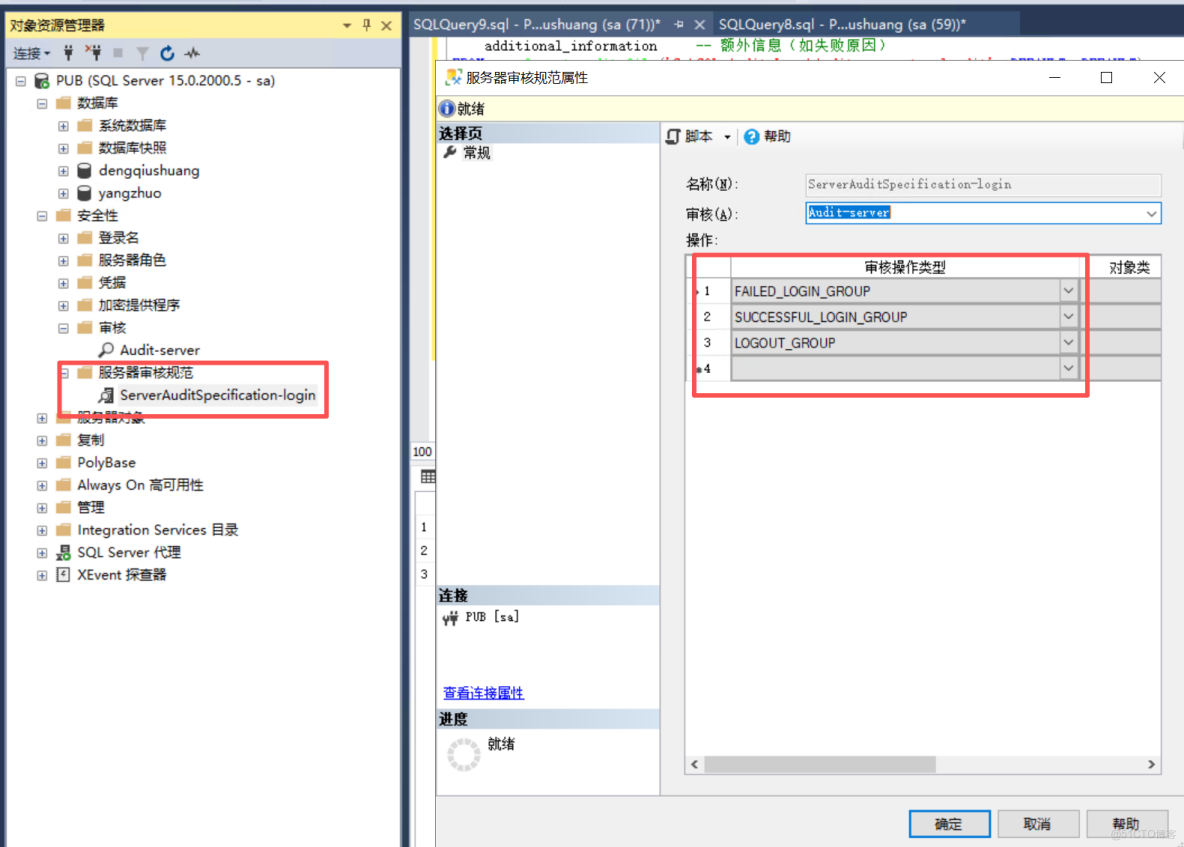The image size is (1184, 847).
Task: Open Activity Monitor from Object Explorer toolbar
Action: tap(191, 52)
